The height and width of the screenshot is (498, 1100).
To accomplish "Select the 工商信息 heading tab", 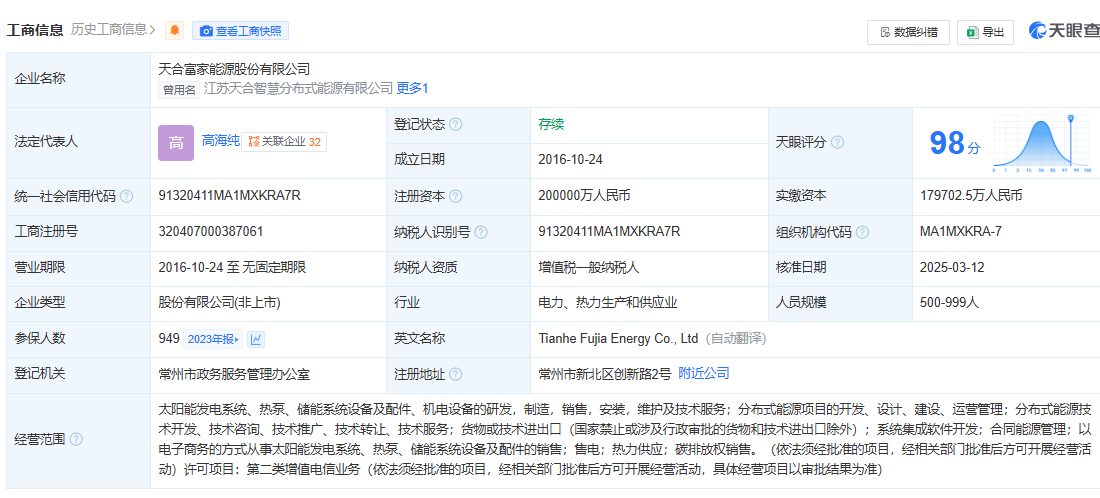I will (x=35, y=30).
